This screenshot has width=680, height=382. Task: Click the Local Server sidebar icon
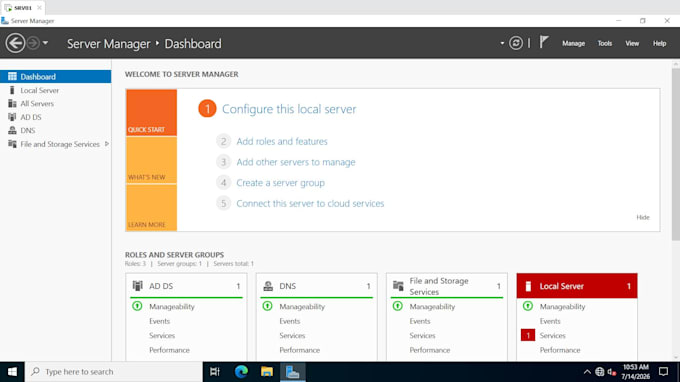point(12,90)
